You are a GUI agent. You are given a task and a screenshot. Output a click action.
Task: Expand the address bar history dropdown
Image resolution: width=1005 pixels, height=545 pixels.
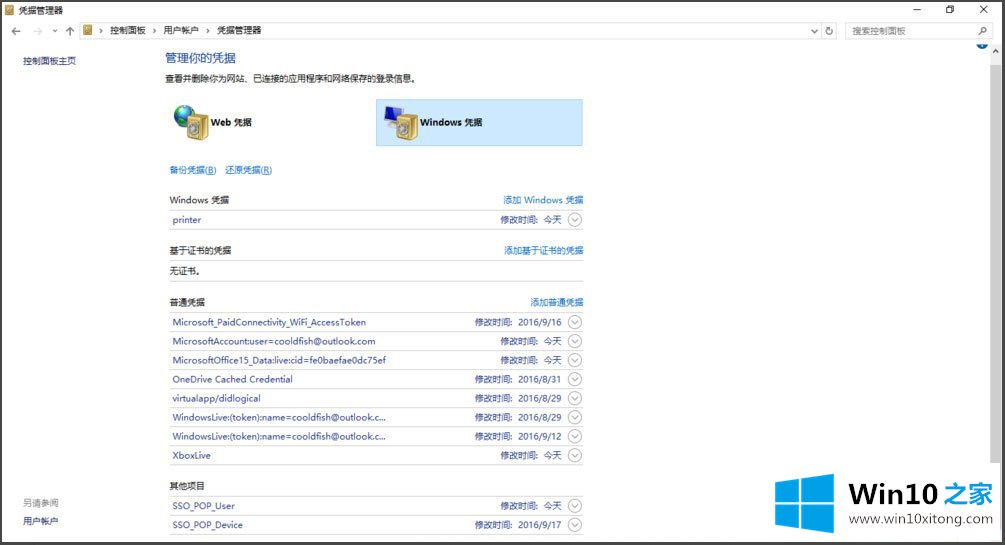point(814,31)
